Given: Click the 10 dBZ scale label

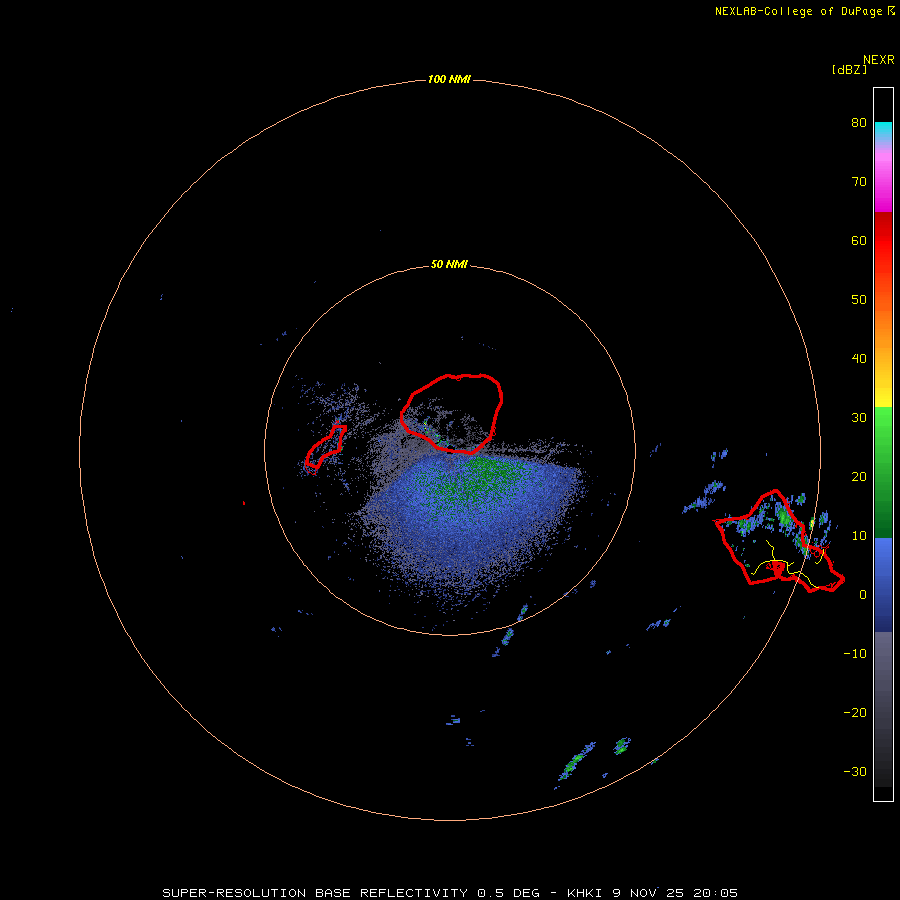Looking at the screenshot, I should (859, 536).
